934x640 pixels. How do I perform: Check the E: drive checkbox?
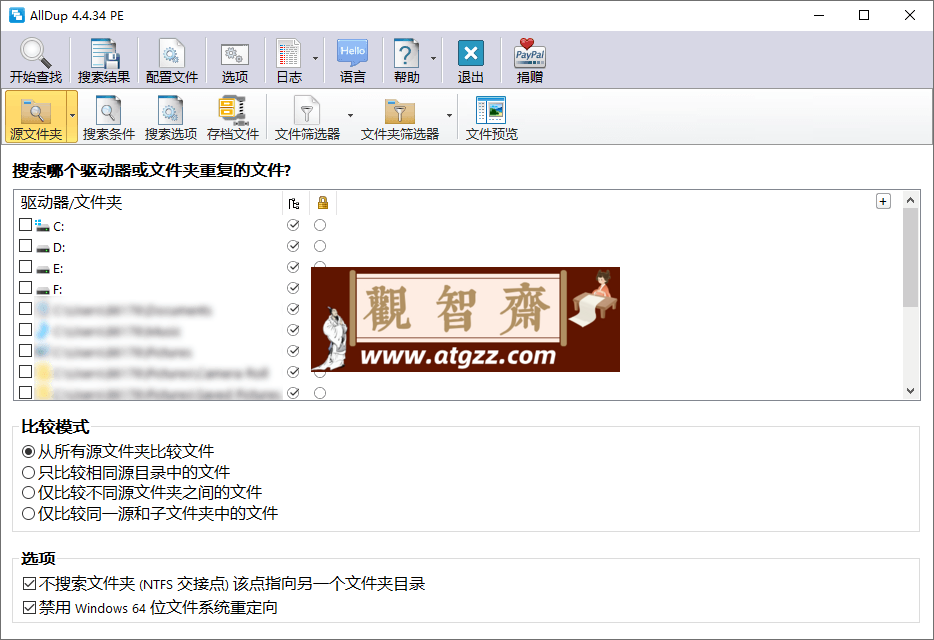click(x=25, y=266)
